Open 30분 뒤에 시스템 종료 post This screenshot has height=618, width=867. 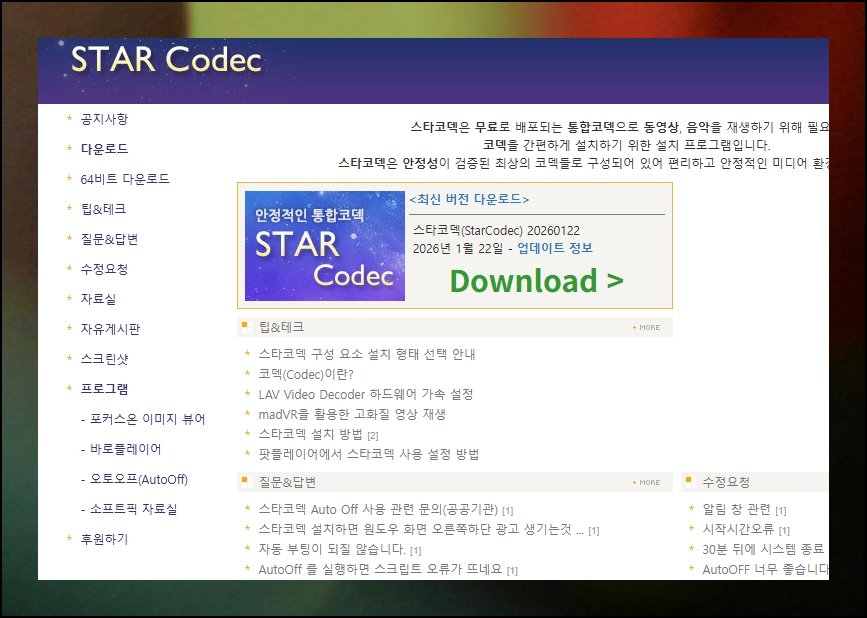(x=763, y=549)
